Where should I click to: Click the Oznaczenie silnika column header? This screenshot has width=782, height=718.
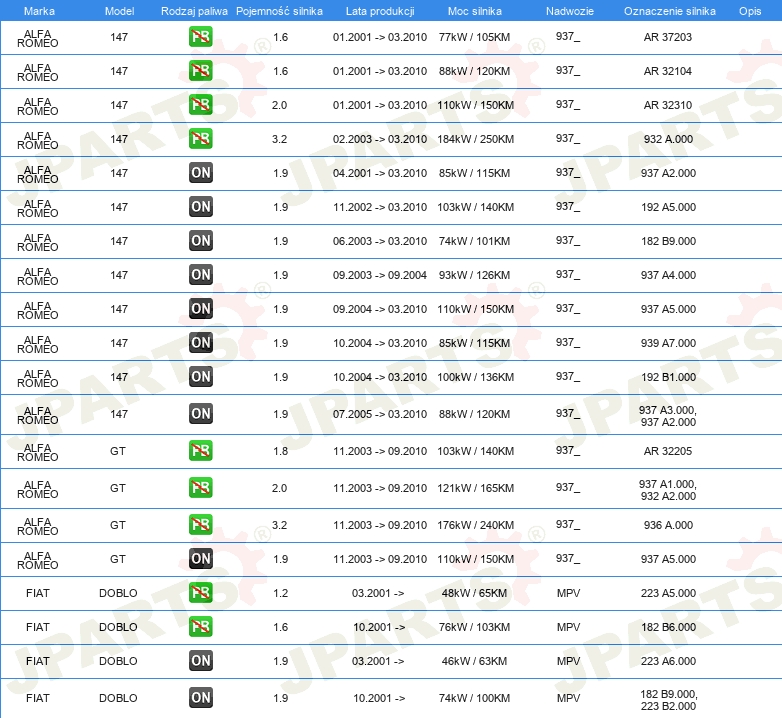pos(669,11)
